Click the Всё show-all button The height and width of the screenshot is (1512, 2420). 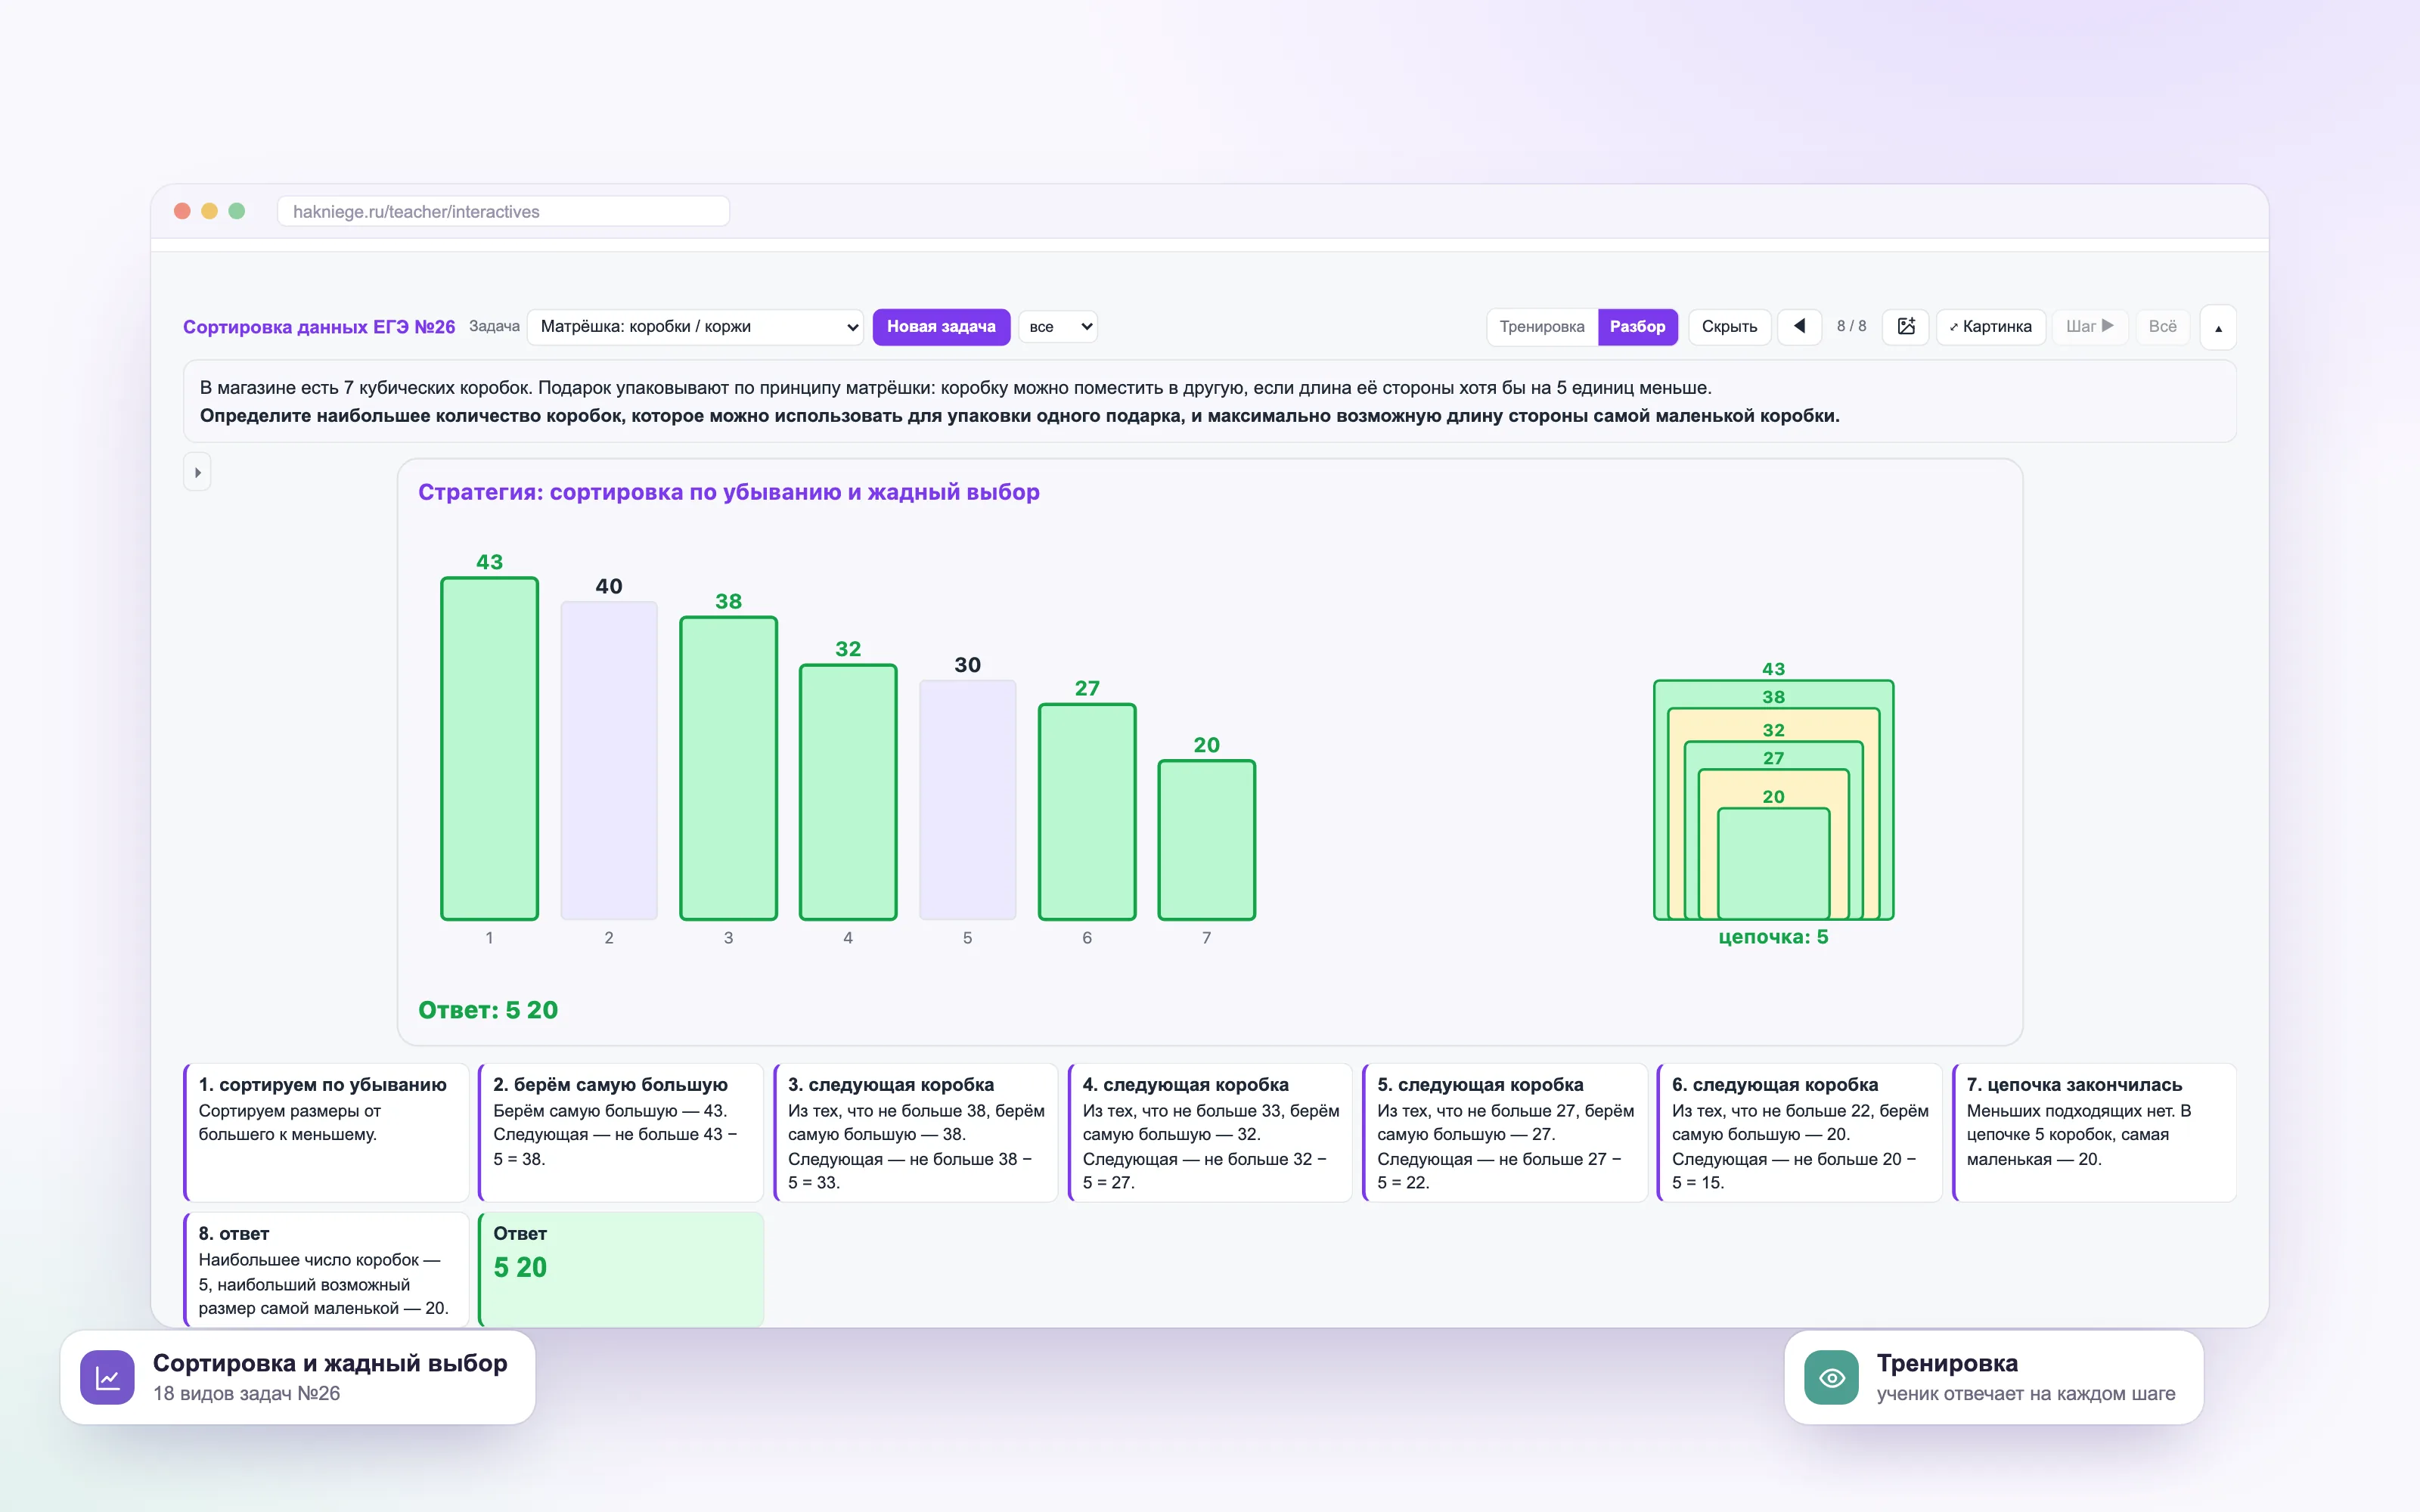[x=2162, y=326]
